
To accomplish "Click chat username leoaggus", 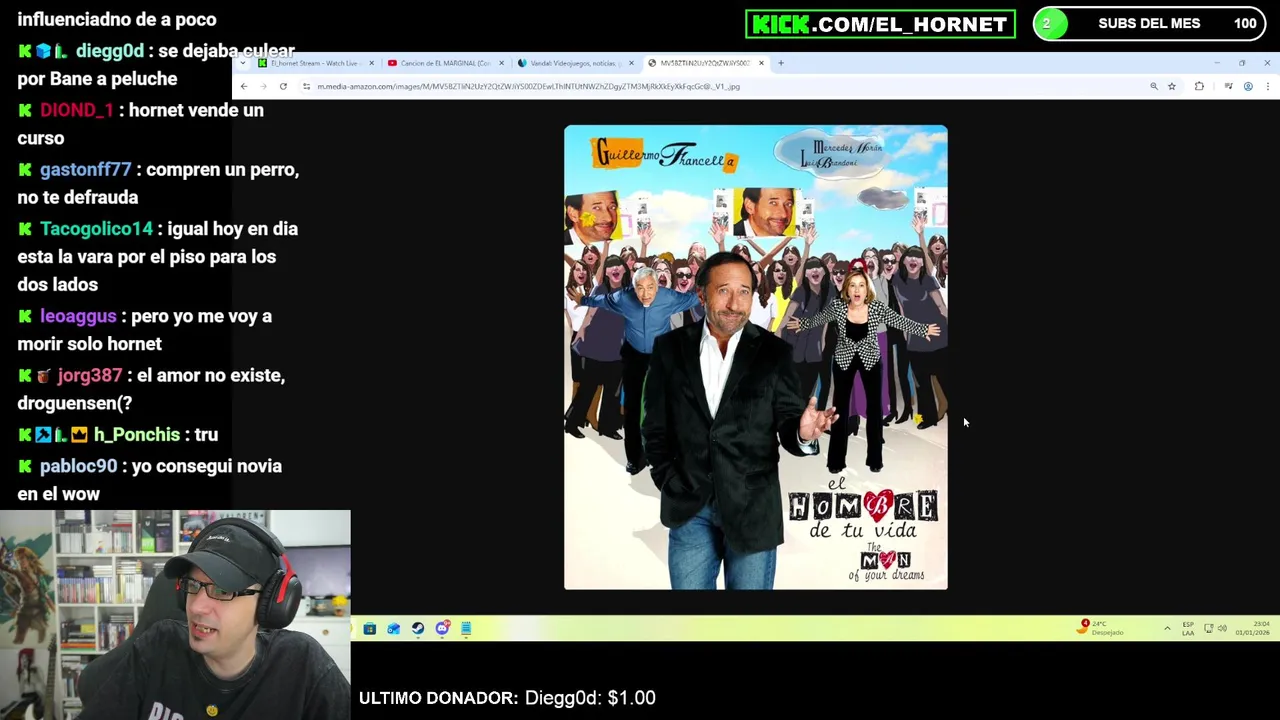I will tap(78, 316).
